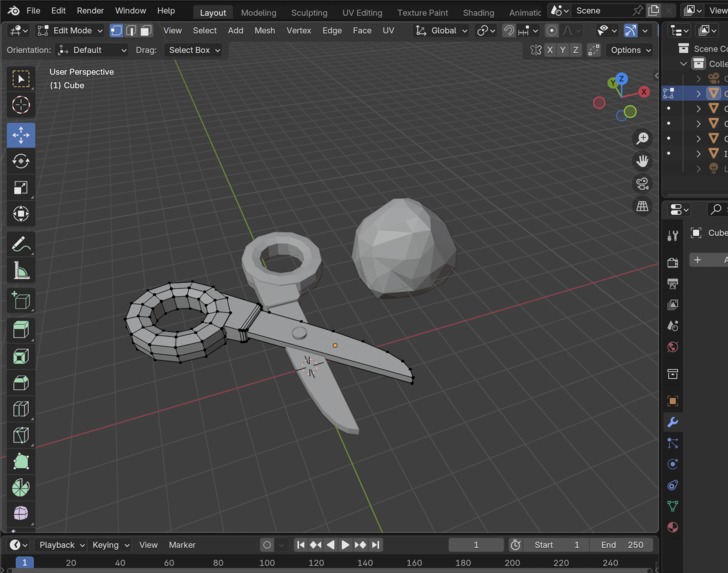Toggle snapping magnet
This screenshot has height=573, width=728.
click(x=509, y=31)
